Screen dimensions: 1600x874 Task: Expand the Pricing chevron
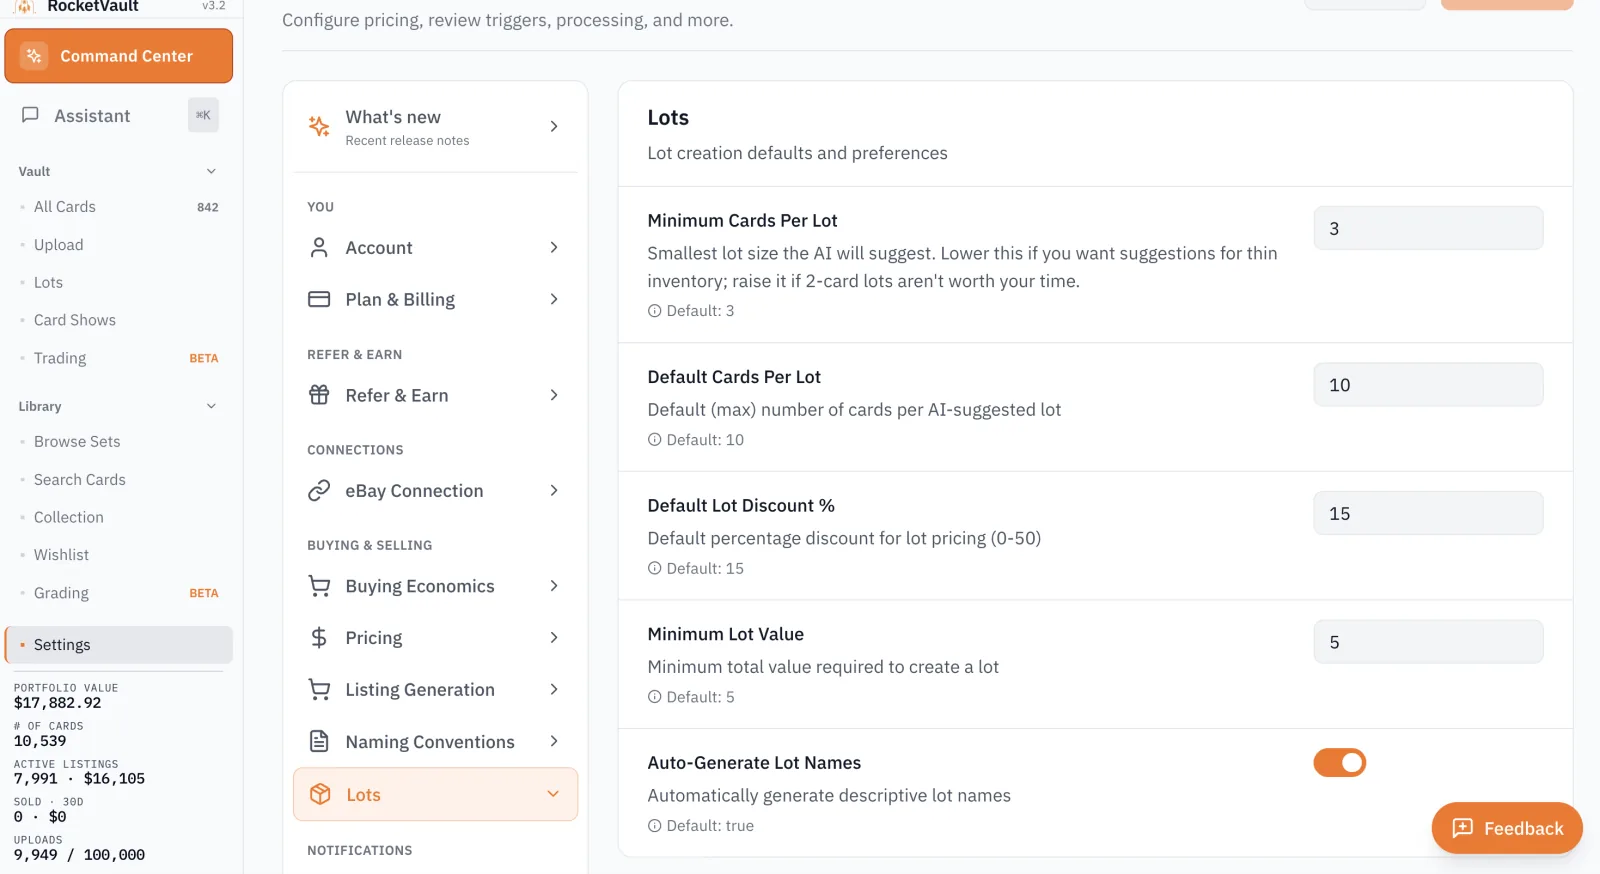tap(554, 638)
